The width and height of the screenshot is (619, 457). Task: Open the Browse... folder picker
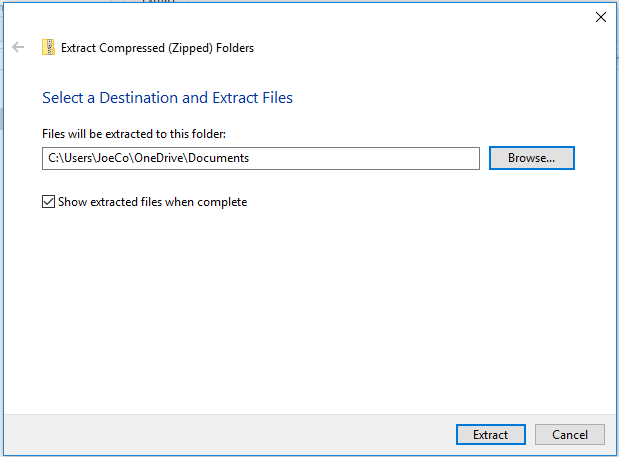click(531, 158)
